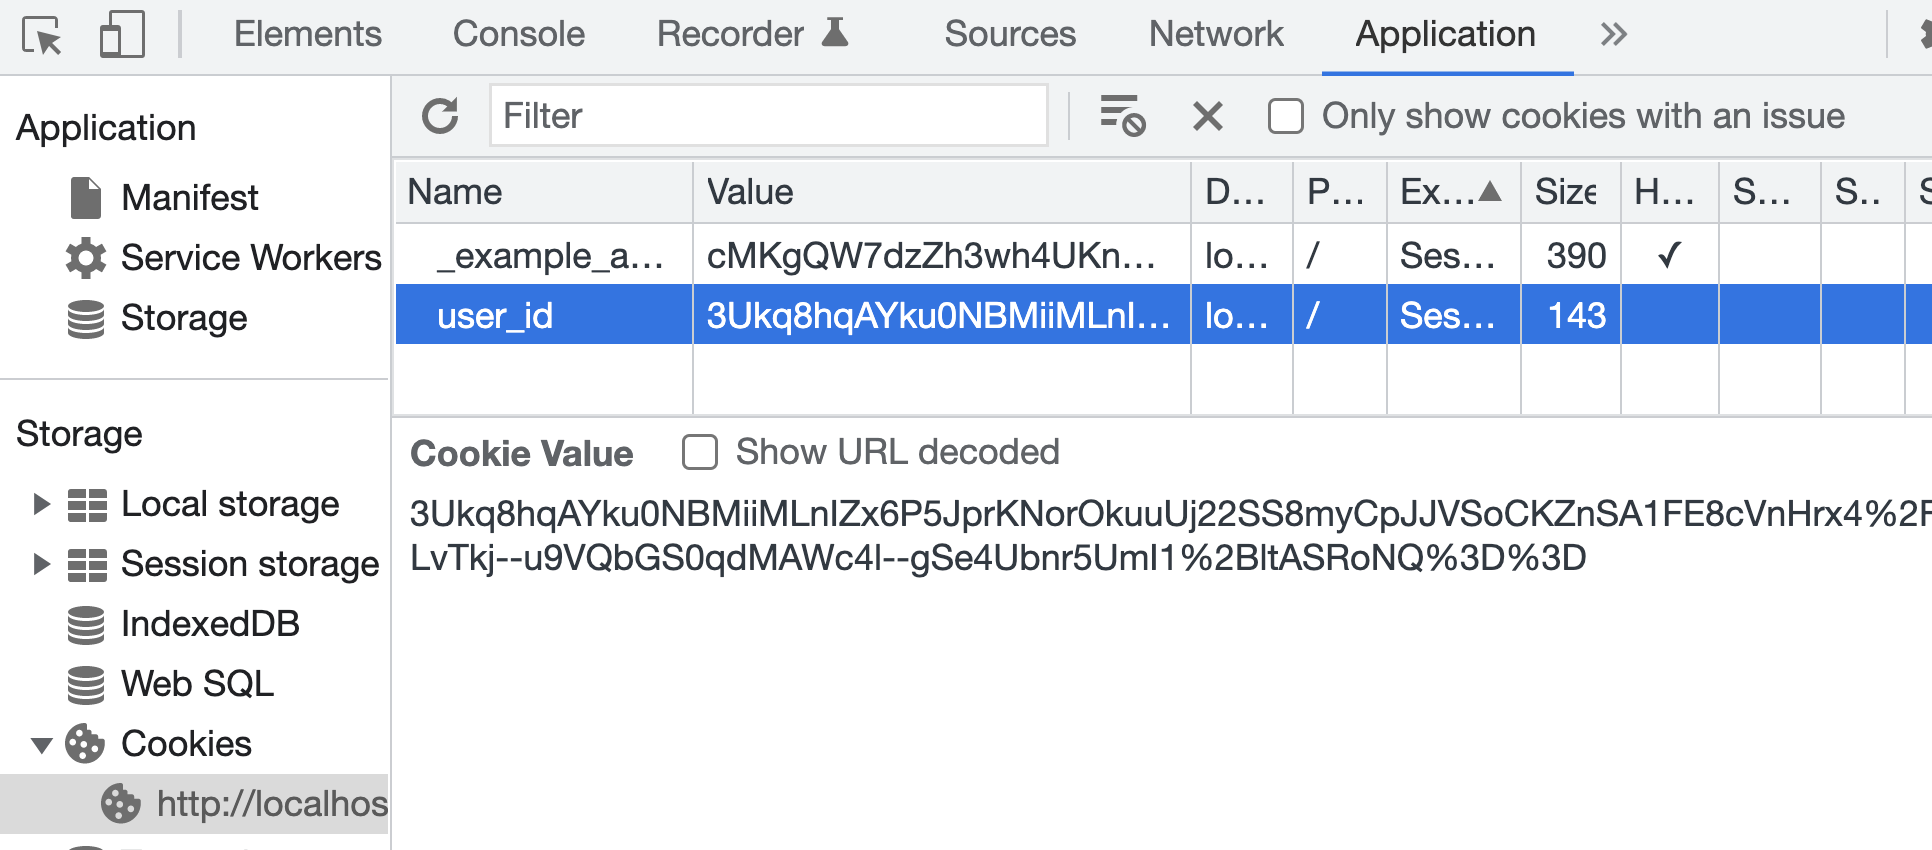Select Web SQL storage item
1932x850 pixels.
tap(197, 684)
